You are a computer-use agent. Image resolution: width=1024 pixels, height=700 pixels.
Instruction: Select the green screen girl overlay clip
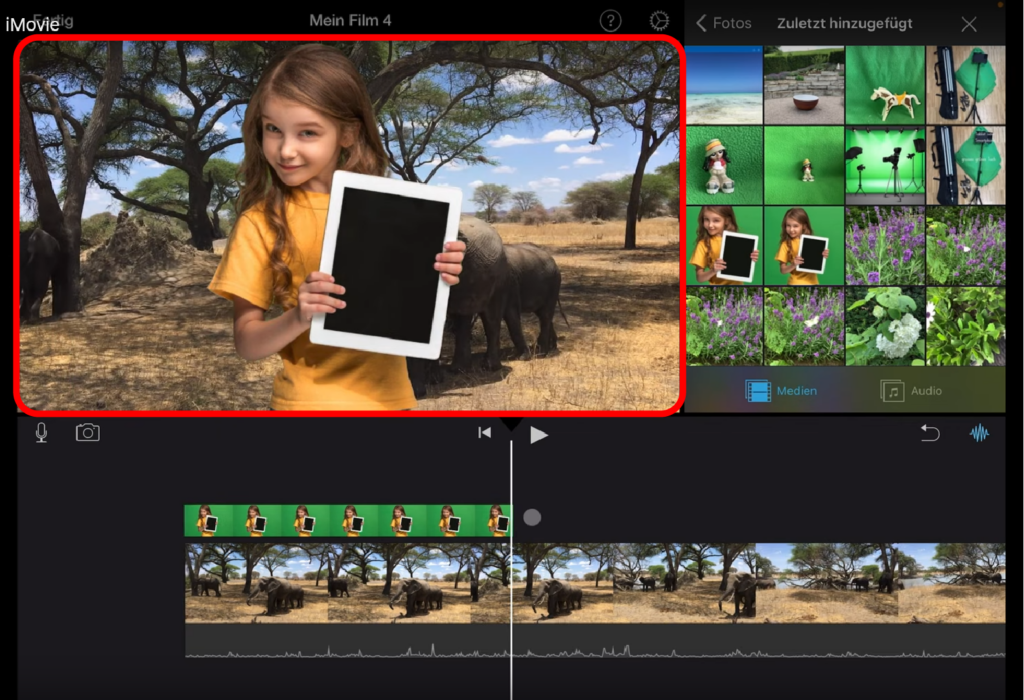[346, 520]
